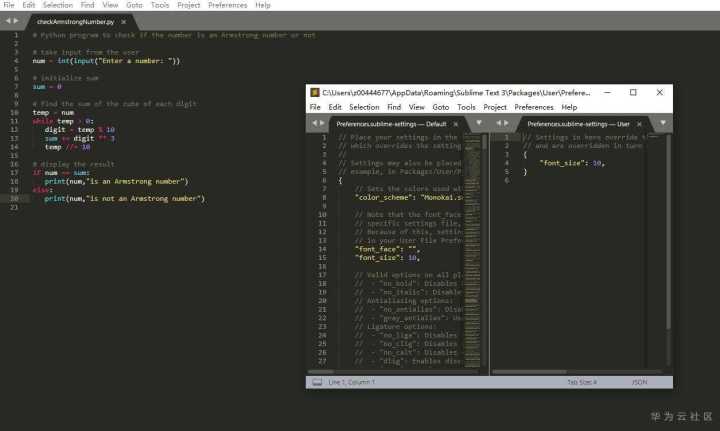Close the checkArmstrongNumber.py tab
The height and width of the screenshot is (431, 720).
click(124, 22)
